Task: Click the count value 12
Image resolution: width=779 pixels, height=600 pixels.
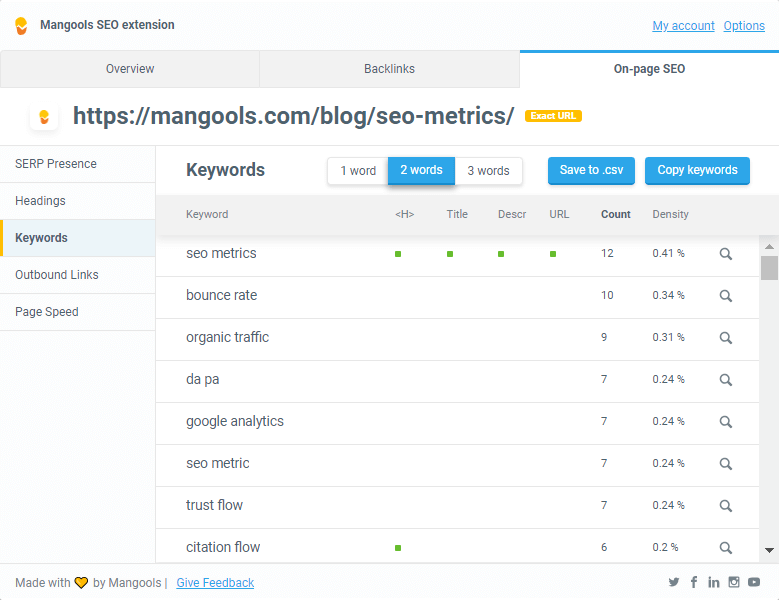Action: click(x=607, y=253)
